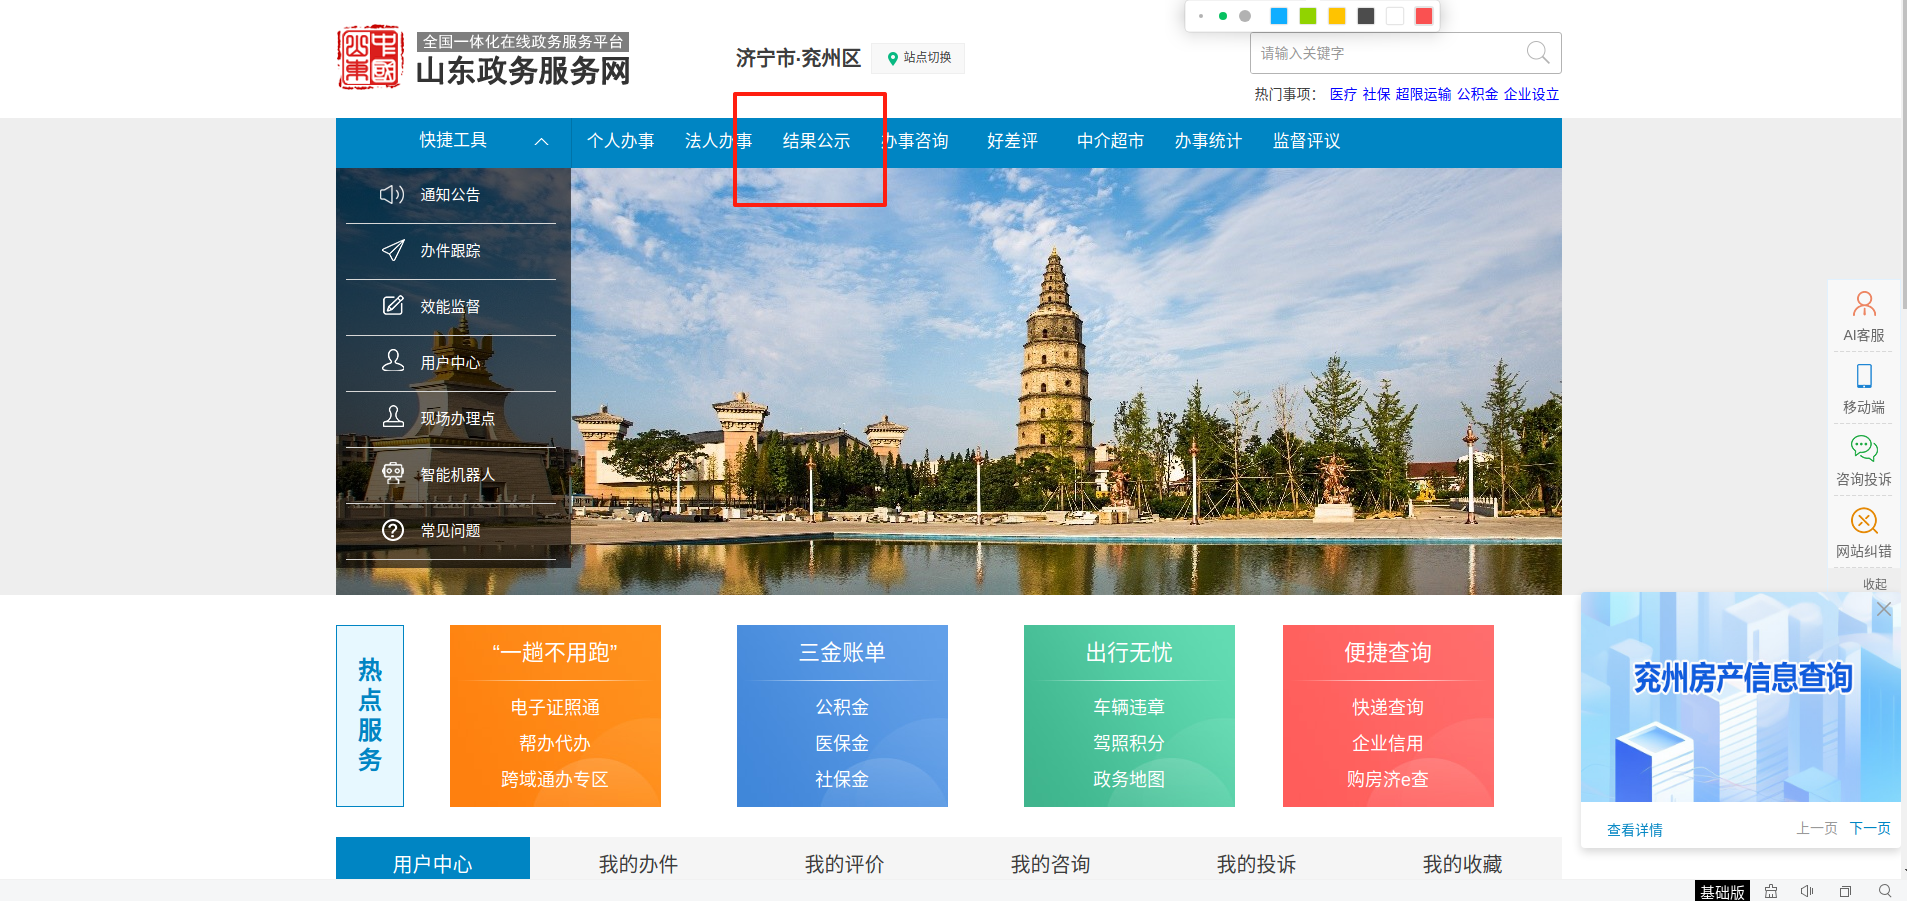Open the 站点切换 site switcher

(x=918, y=58)
